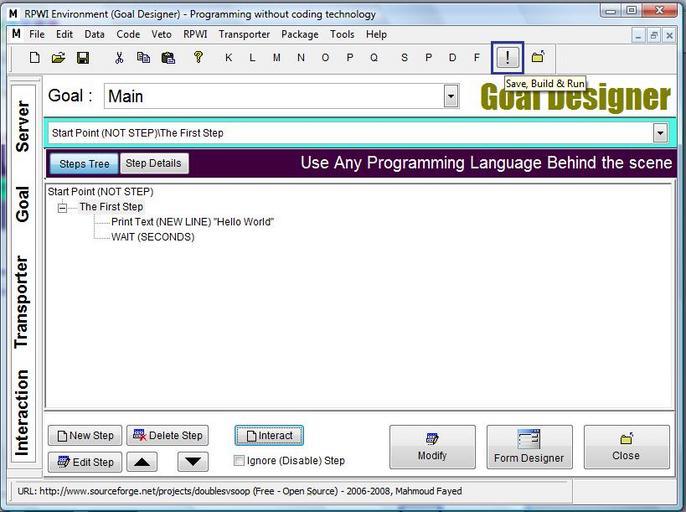Image resolution: width=686 pixels, height=512 pixels.
Task: Click the Save floppy disk icon
Action: click(x=83, y=58)
